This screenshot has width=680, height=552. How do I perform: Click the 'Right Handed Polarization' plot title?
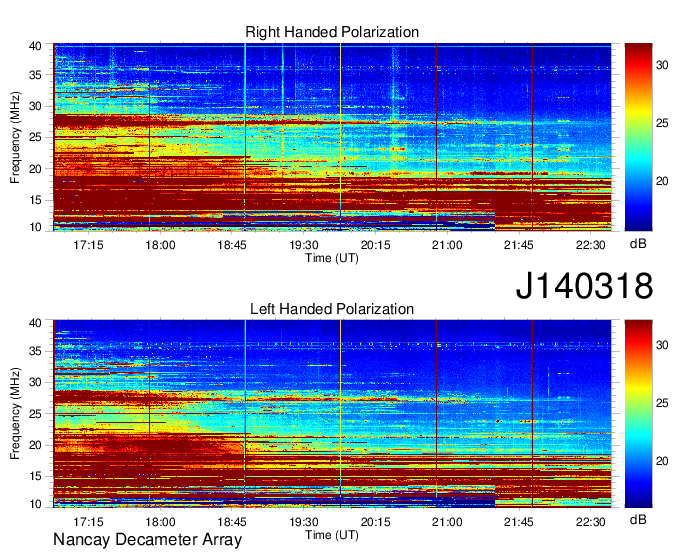tap(332, 32)
